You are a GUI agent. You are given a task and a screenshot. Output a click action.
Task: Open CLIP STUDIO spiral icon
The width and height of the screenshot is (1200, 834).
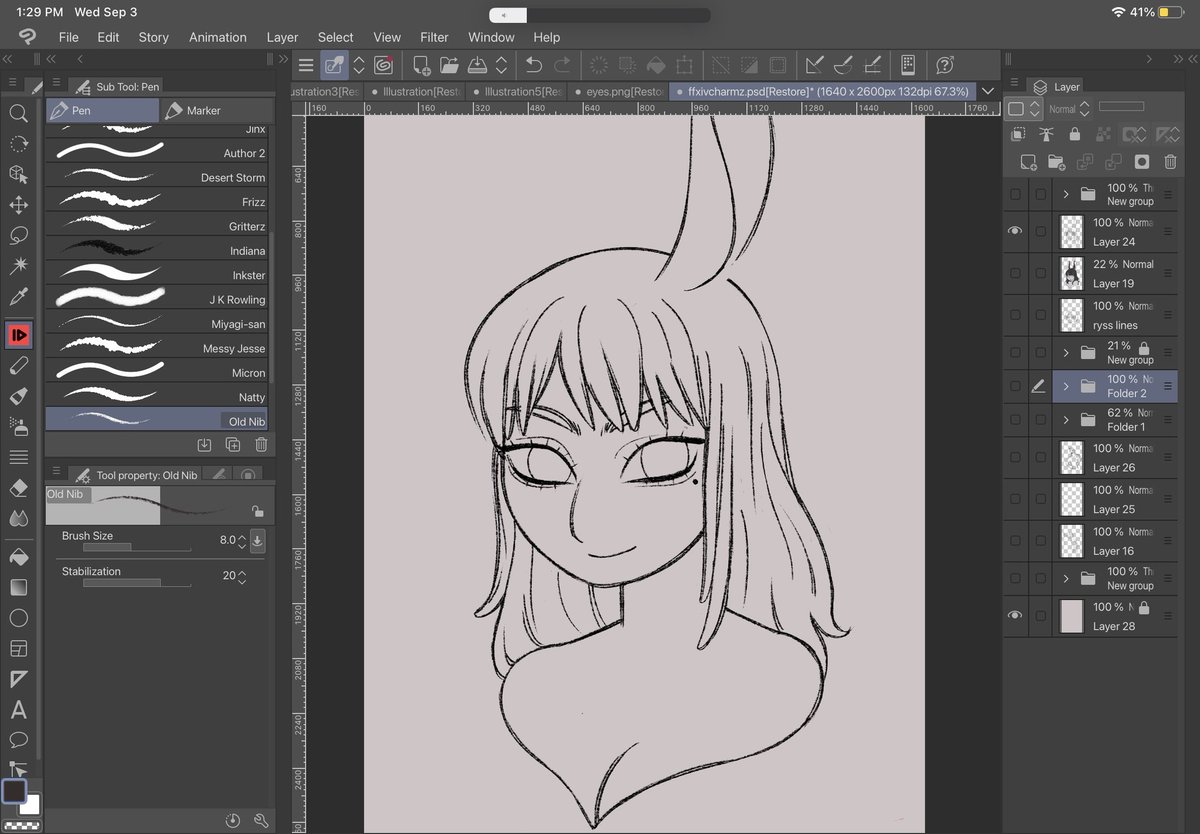[x=383, y=65]
